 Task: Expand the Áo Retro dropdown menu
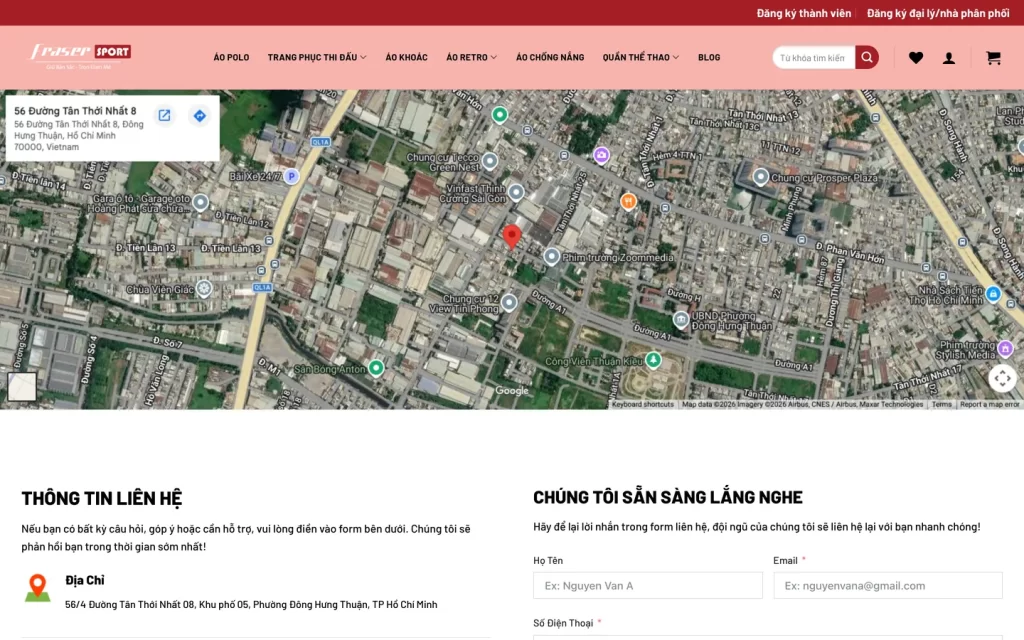472,57
